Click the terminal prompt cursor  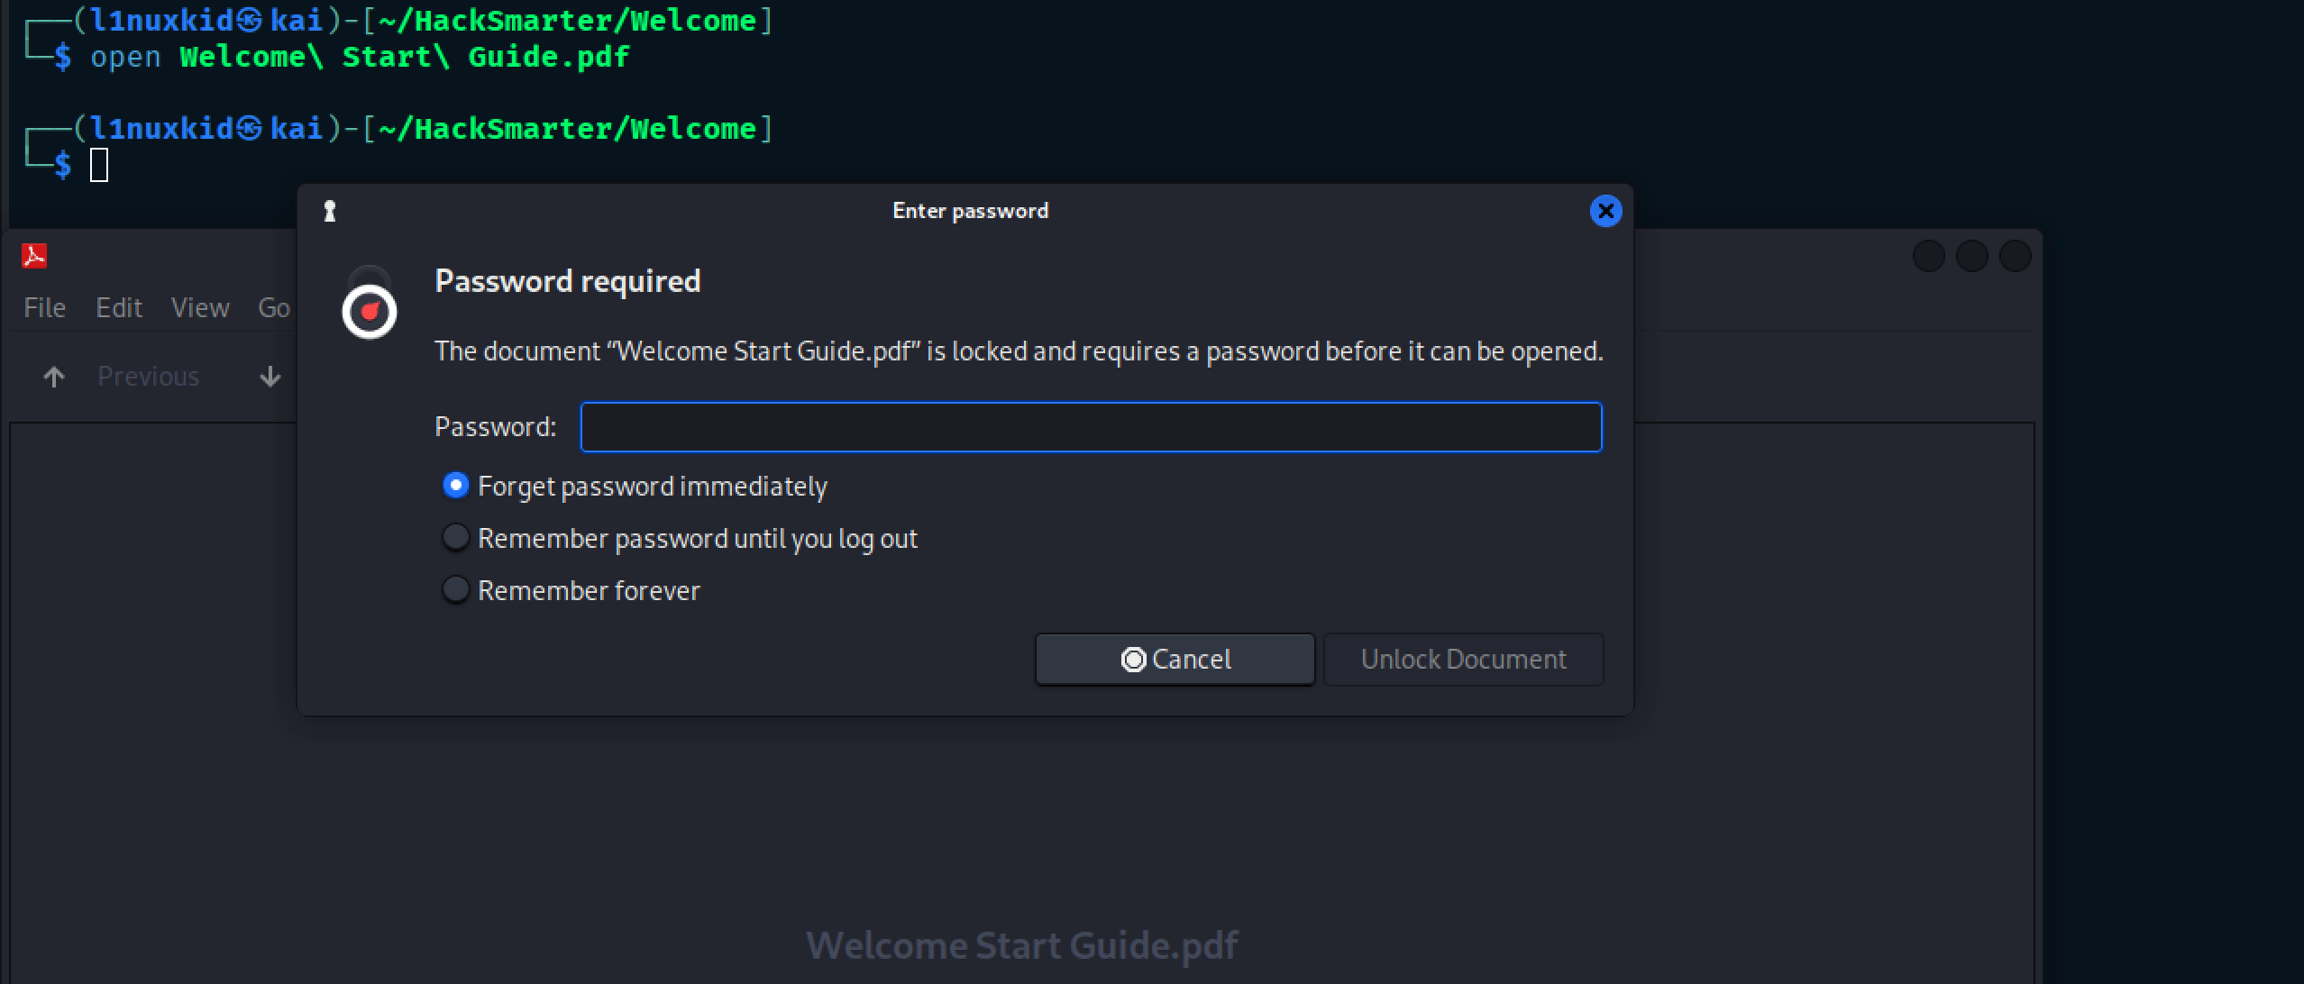99,165
